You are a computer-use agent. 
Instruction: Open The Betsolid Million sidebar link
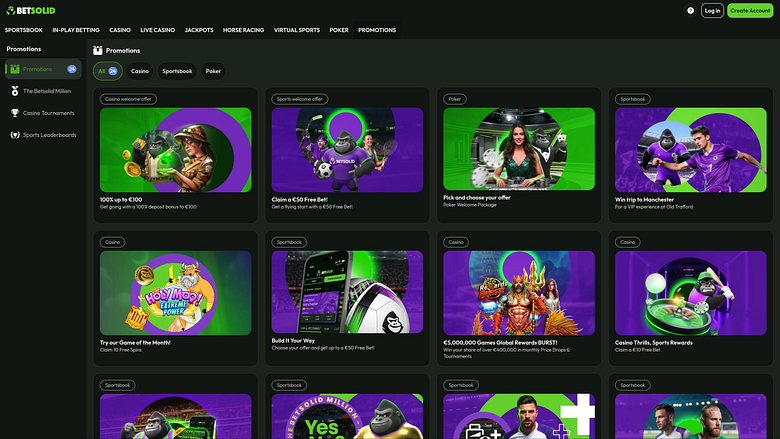click(47, 91)
